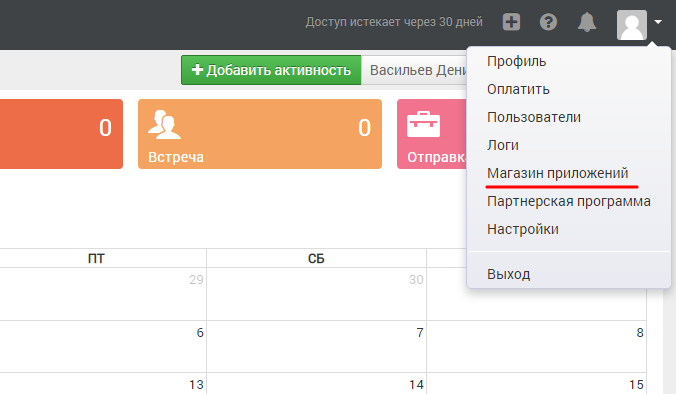Open Васильев user selector dropdown
Viewport: 676px width, 394px height.
414,70
